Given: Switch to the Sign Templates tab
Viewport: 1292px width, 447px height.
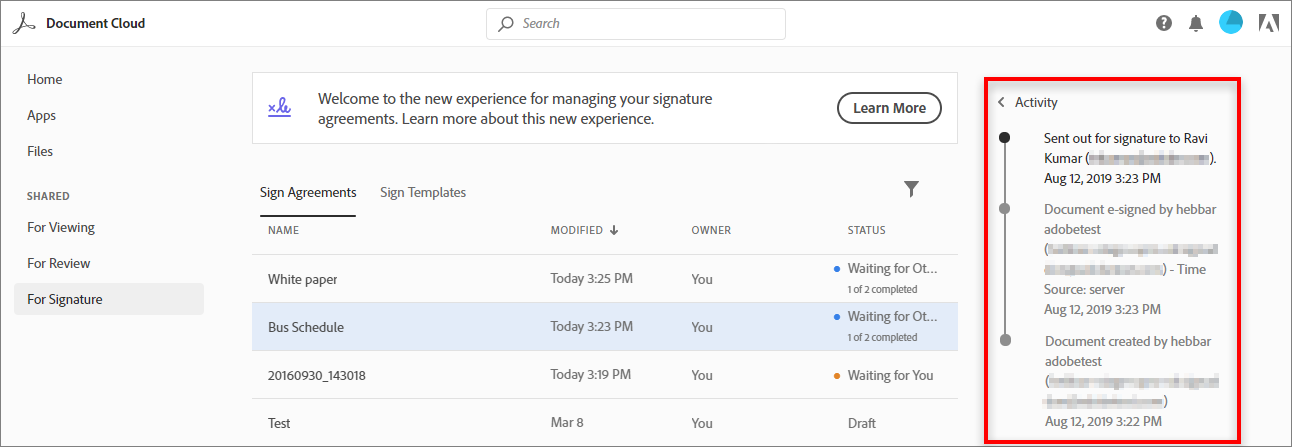Looking at the screenshot, I should pos(423,192).
